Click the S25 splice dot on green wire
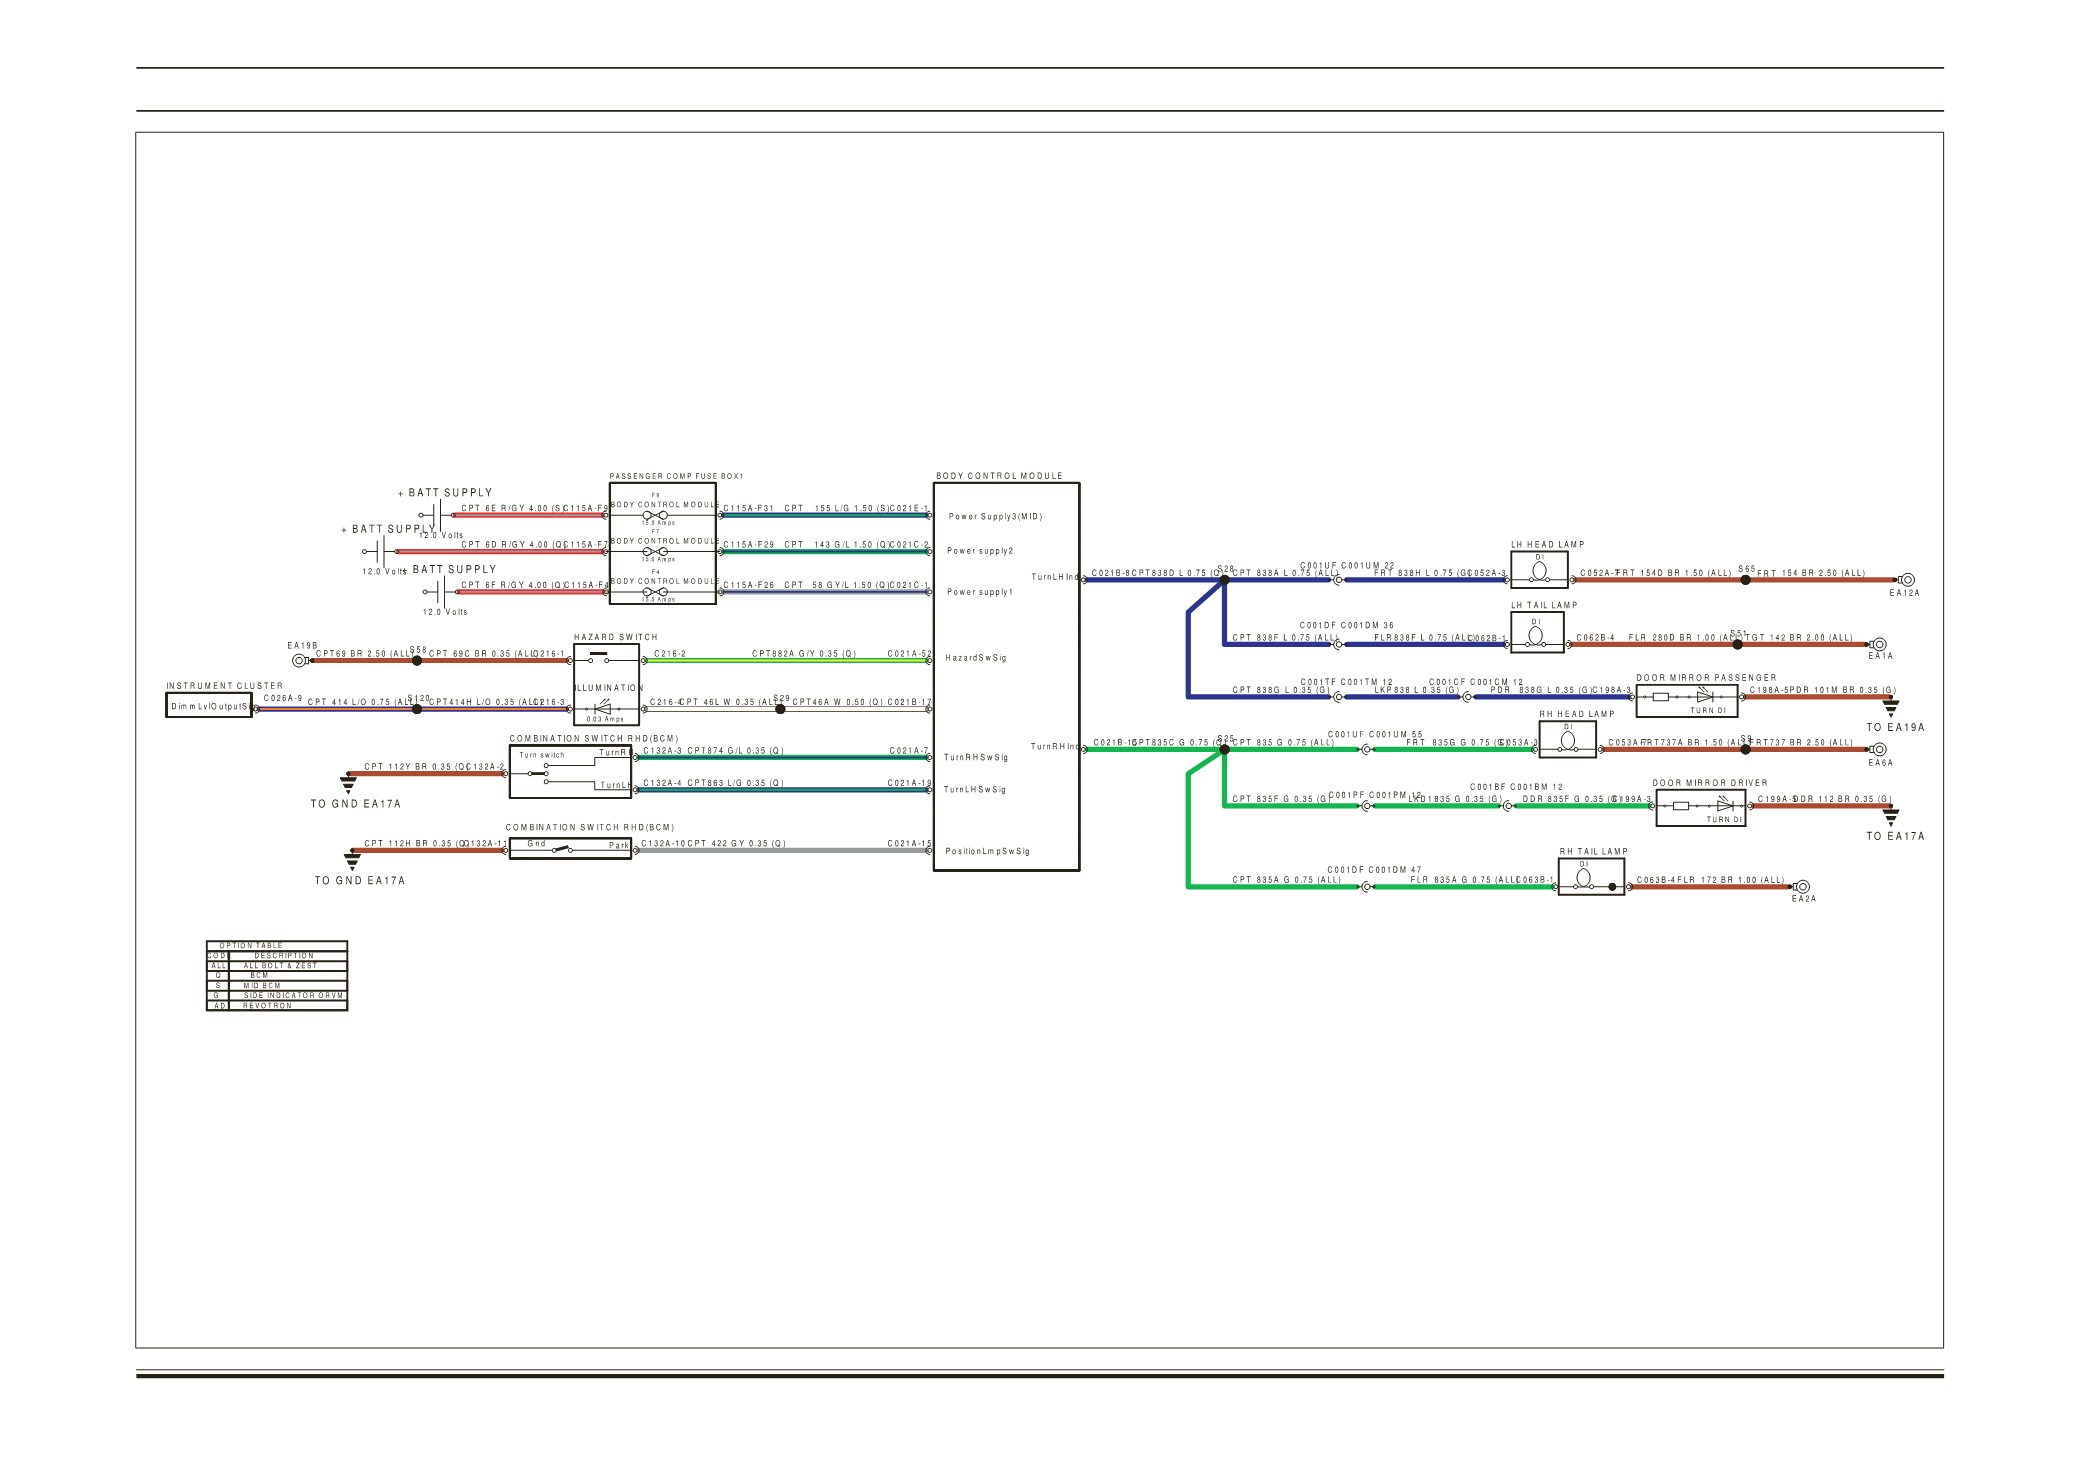Viewport: 2080px width, 1471px height. (1224, 749)
